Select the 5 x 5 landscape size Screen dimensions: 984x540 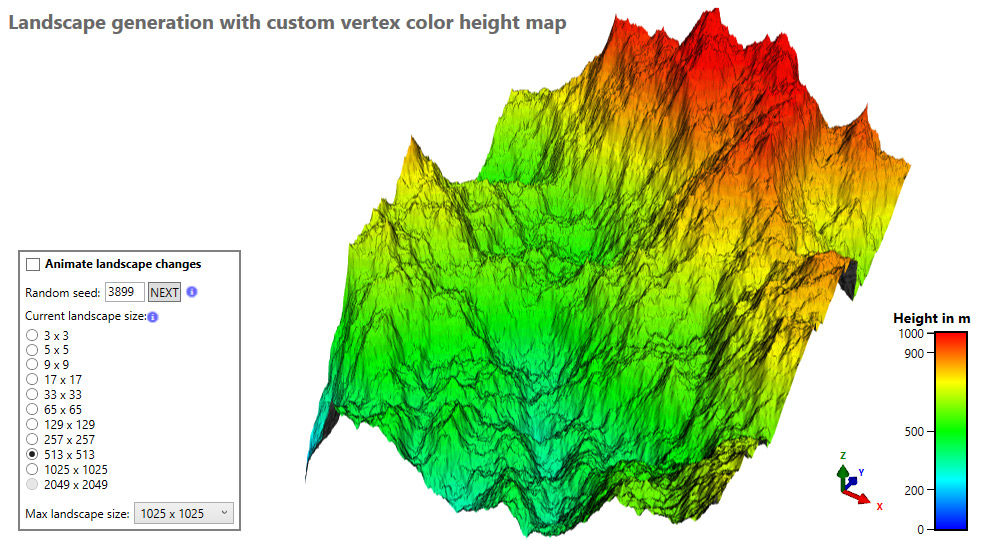tap(32, 350)
